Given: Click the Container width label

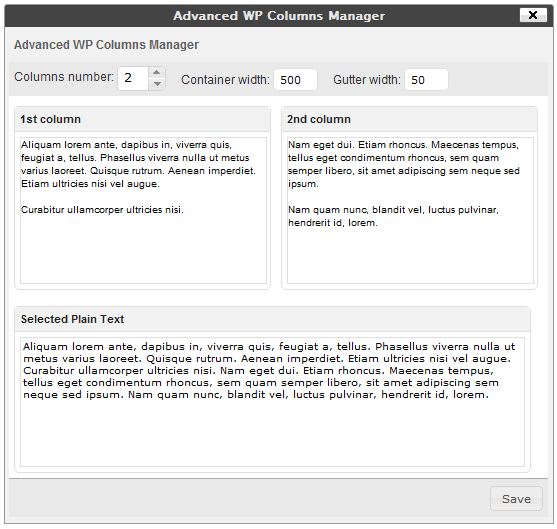Looking at the screenshot, I should [x=226, y=80].
